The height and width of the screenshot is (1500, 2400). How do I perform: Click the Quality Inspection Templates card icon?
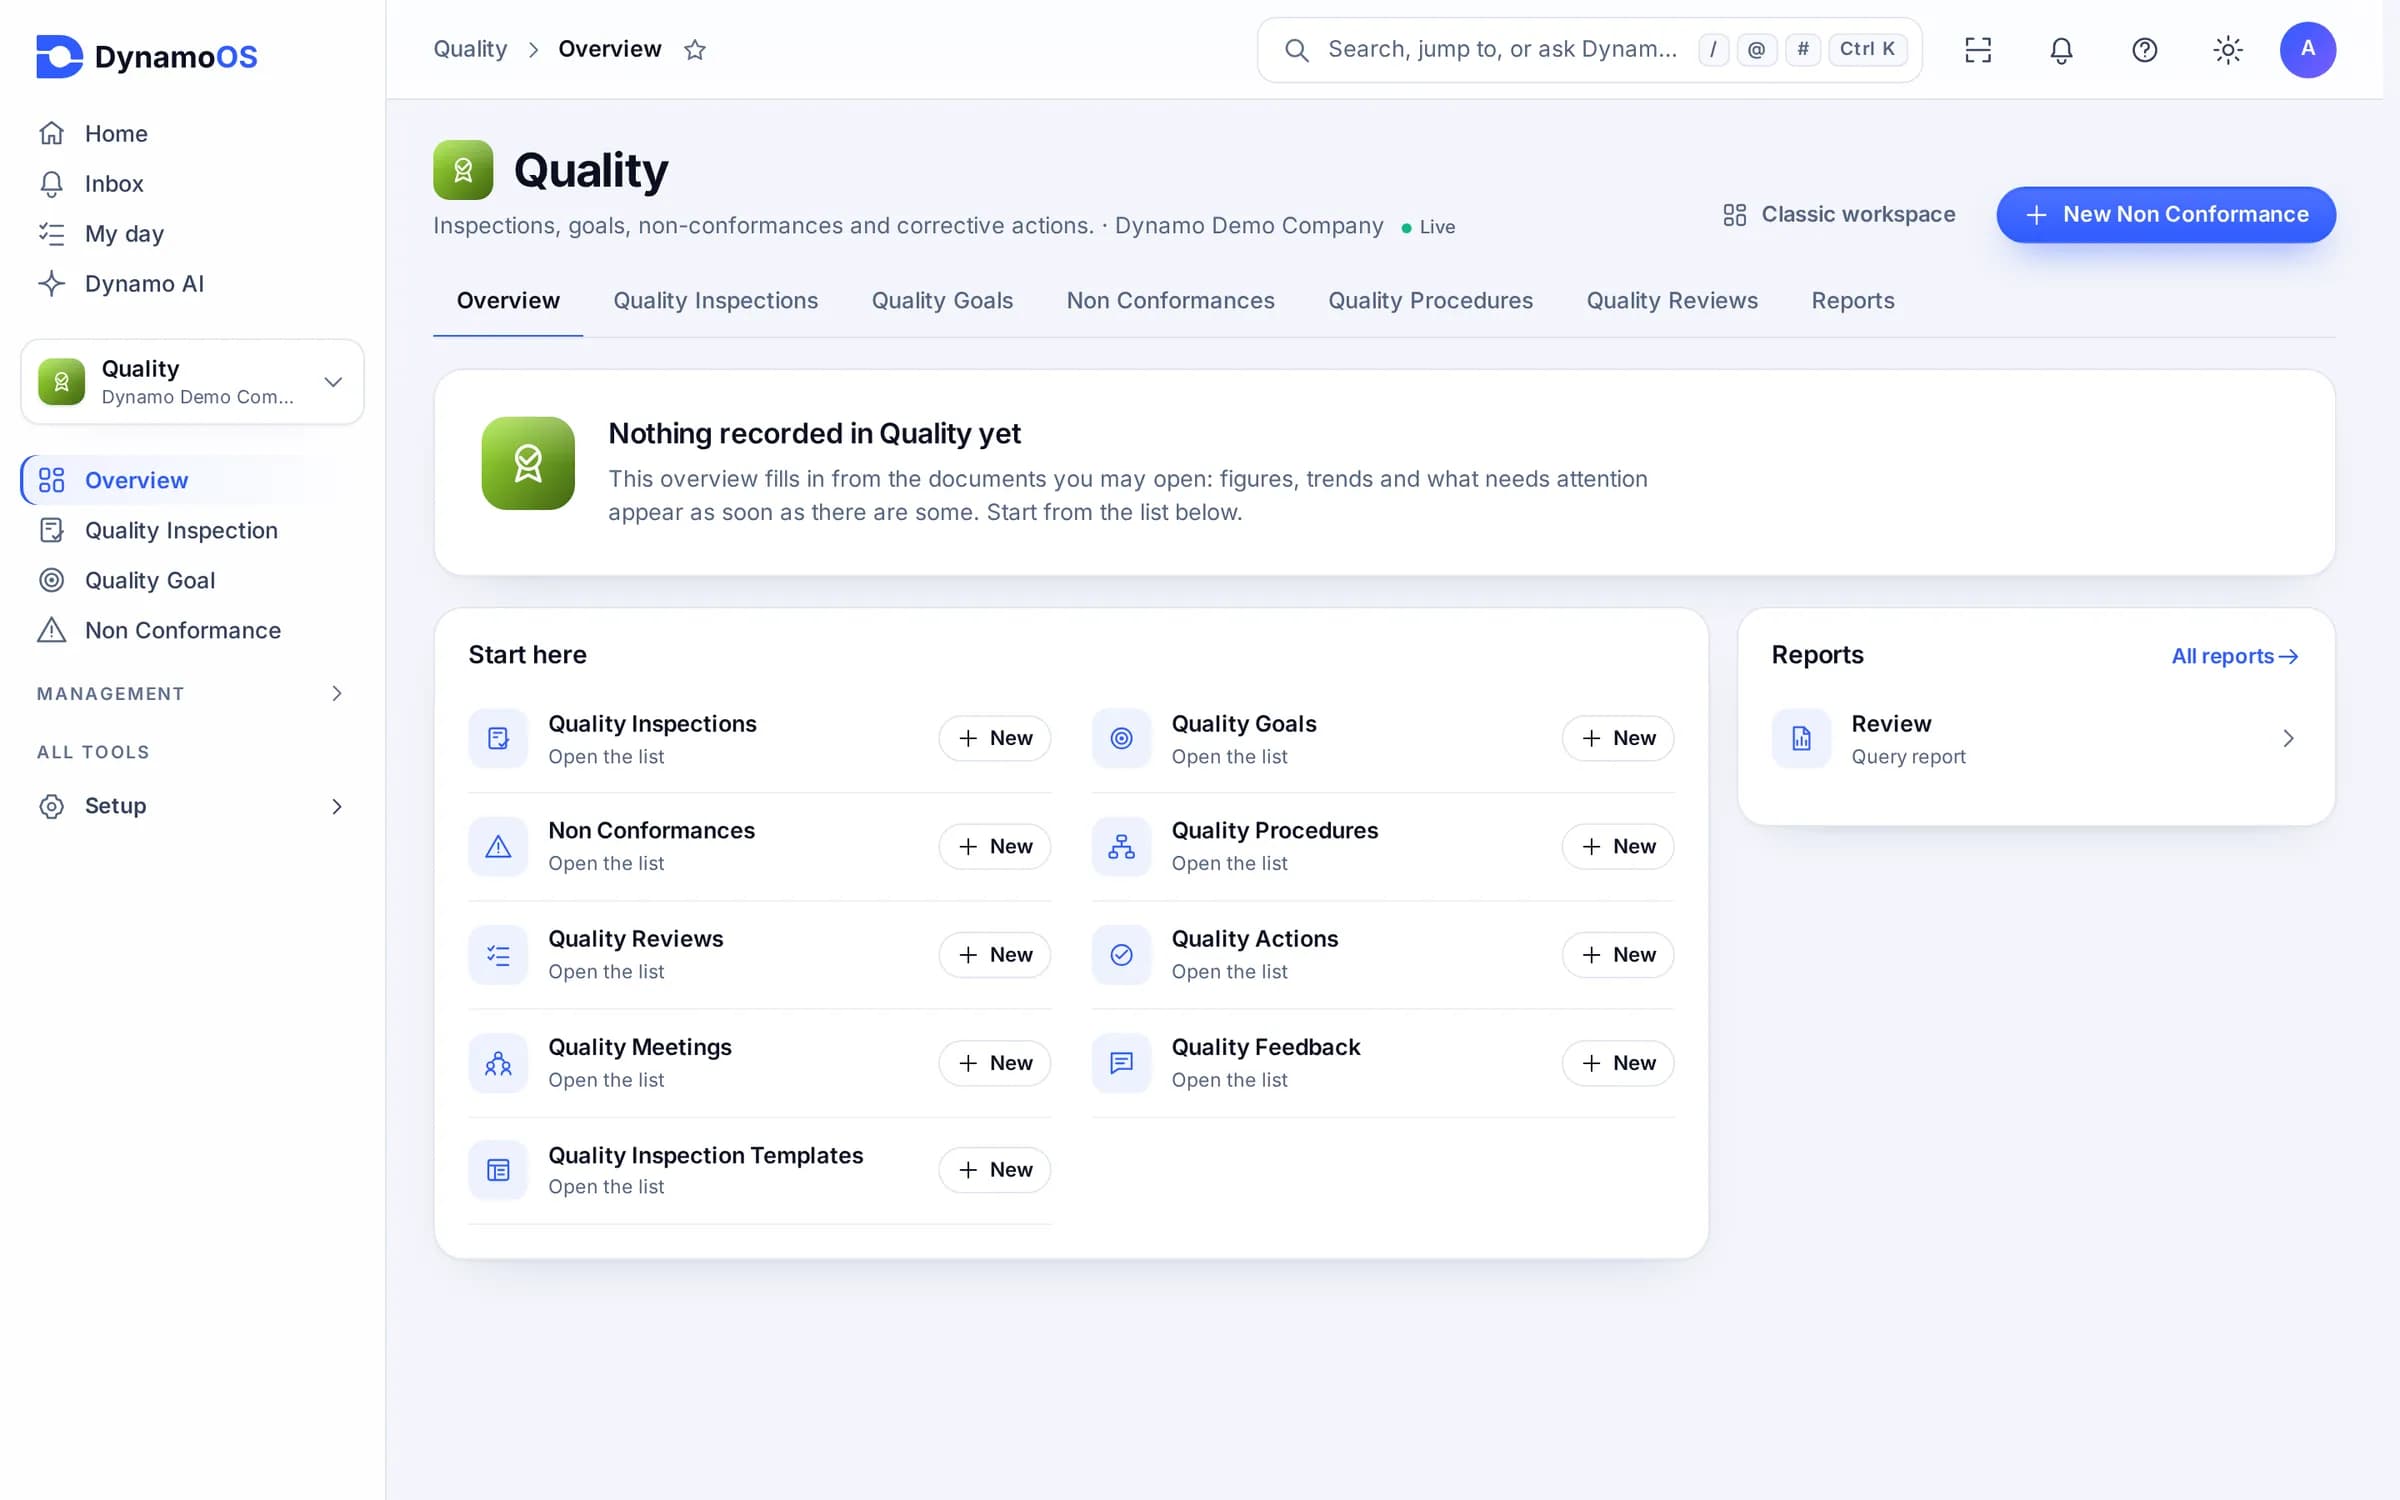coord(498,1170)
